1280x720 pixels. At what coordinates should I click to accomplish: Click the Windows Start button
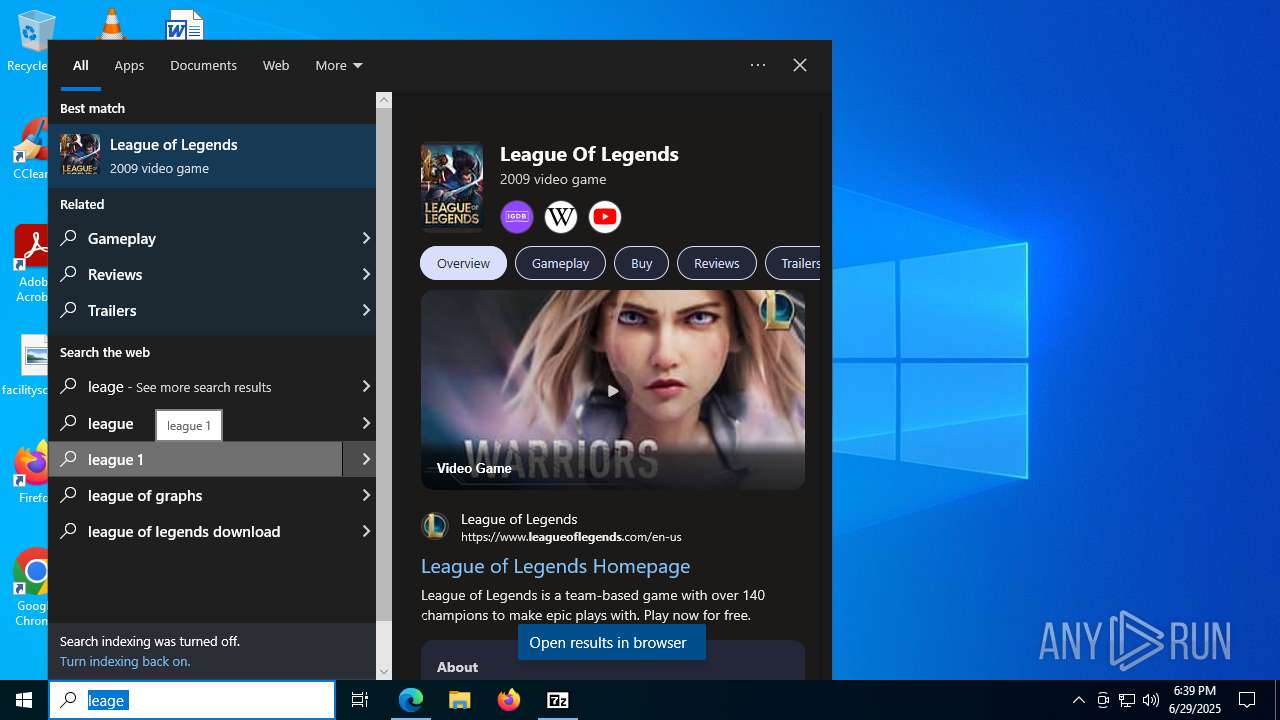[x=24, y=700]
